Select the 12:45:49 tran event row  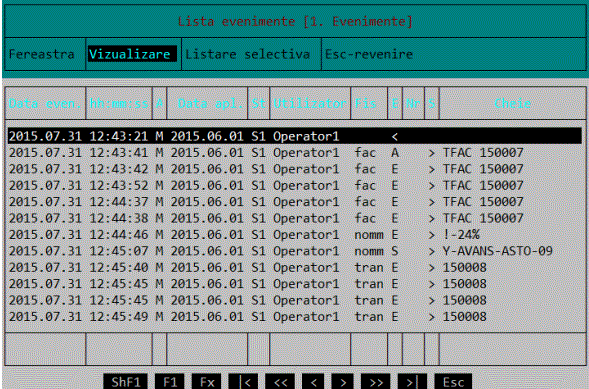pyautogui.click(x=295, y=317)
